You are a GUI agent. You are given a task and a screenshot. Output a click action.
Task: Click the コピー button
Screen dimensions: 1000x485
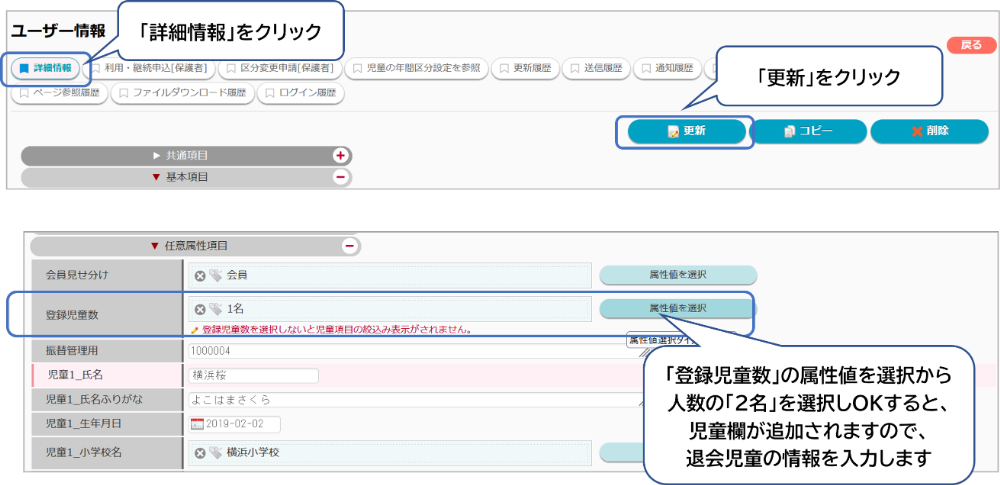(x=807, y=131)
